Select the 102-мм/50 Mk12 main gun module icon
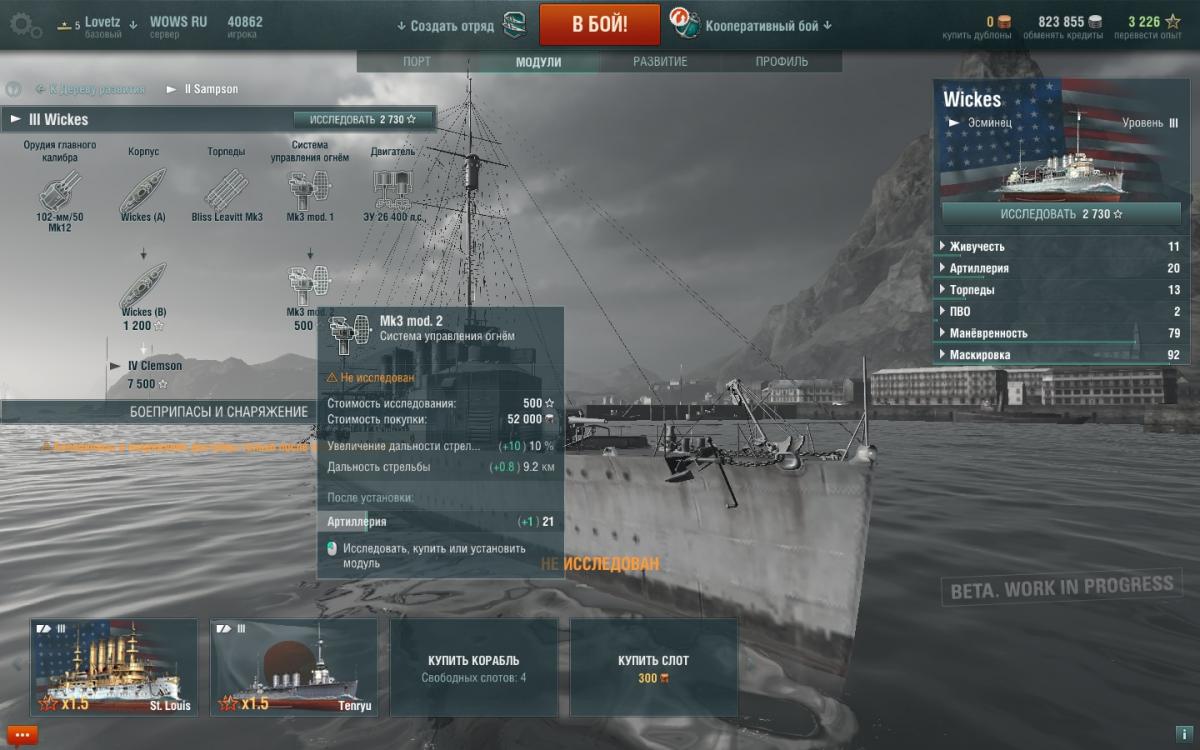Viewport: 1200px width, 750px height. [x=59, y=189]
